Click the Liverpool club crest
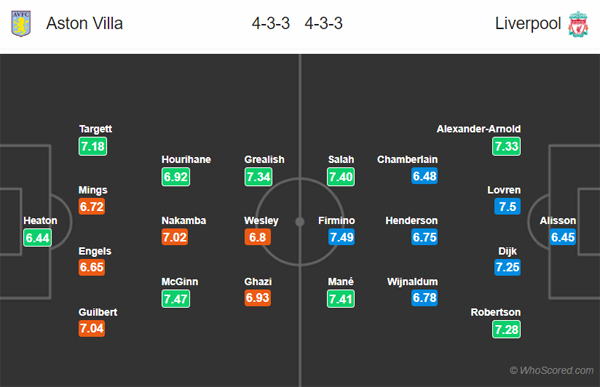This screenshot has height=387, width=600. [578, 24]
